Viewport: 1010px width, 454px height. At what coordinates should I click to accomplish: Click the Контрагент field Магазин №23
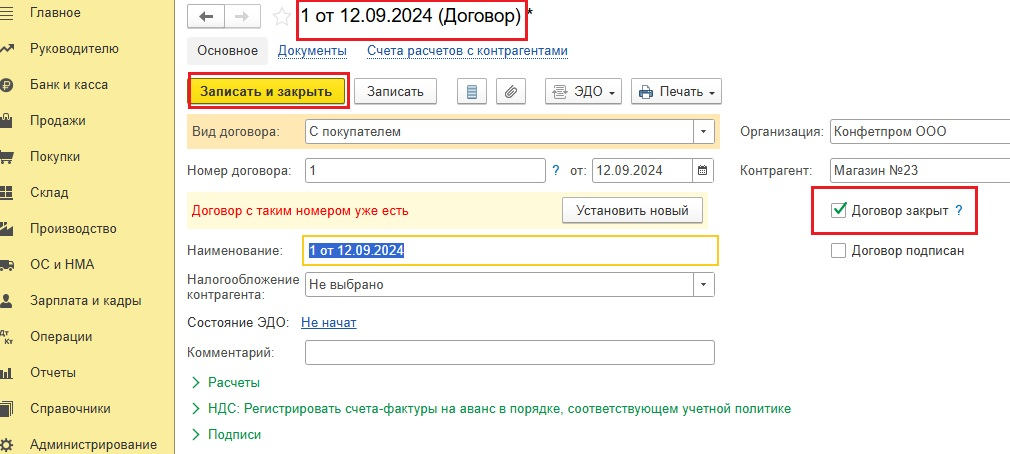(x=920, y=171)
